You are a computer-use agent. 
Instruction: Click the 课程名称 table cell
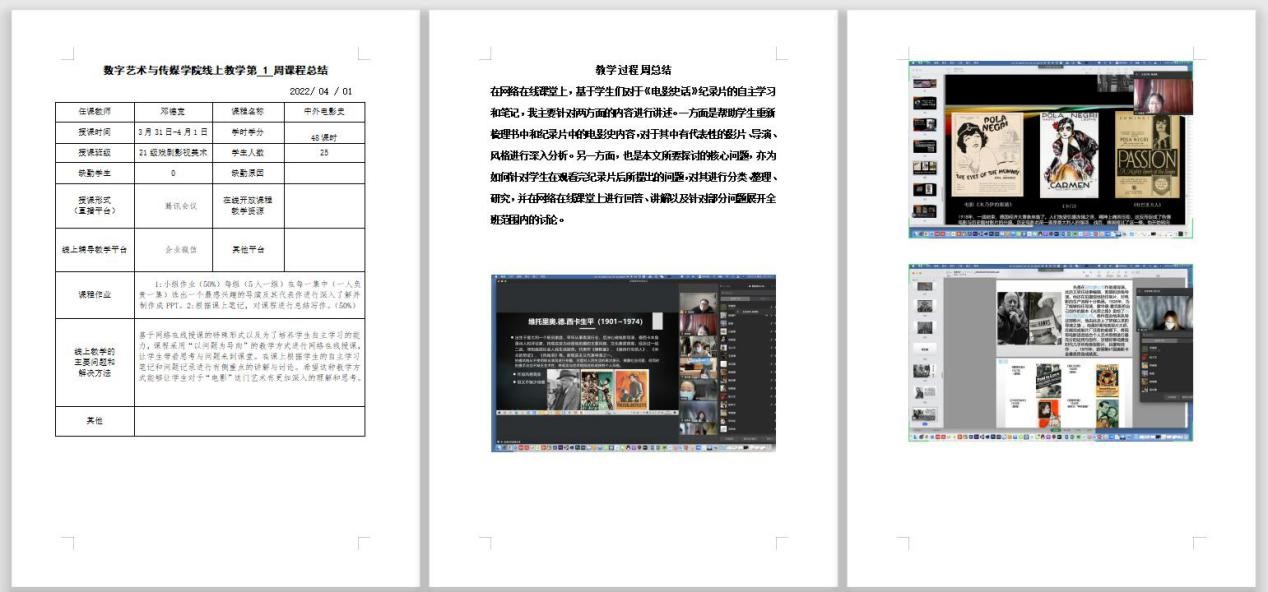click(x=245, y=111)
